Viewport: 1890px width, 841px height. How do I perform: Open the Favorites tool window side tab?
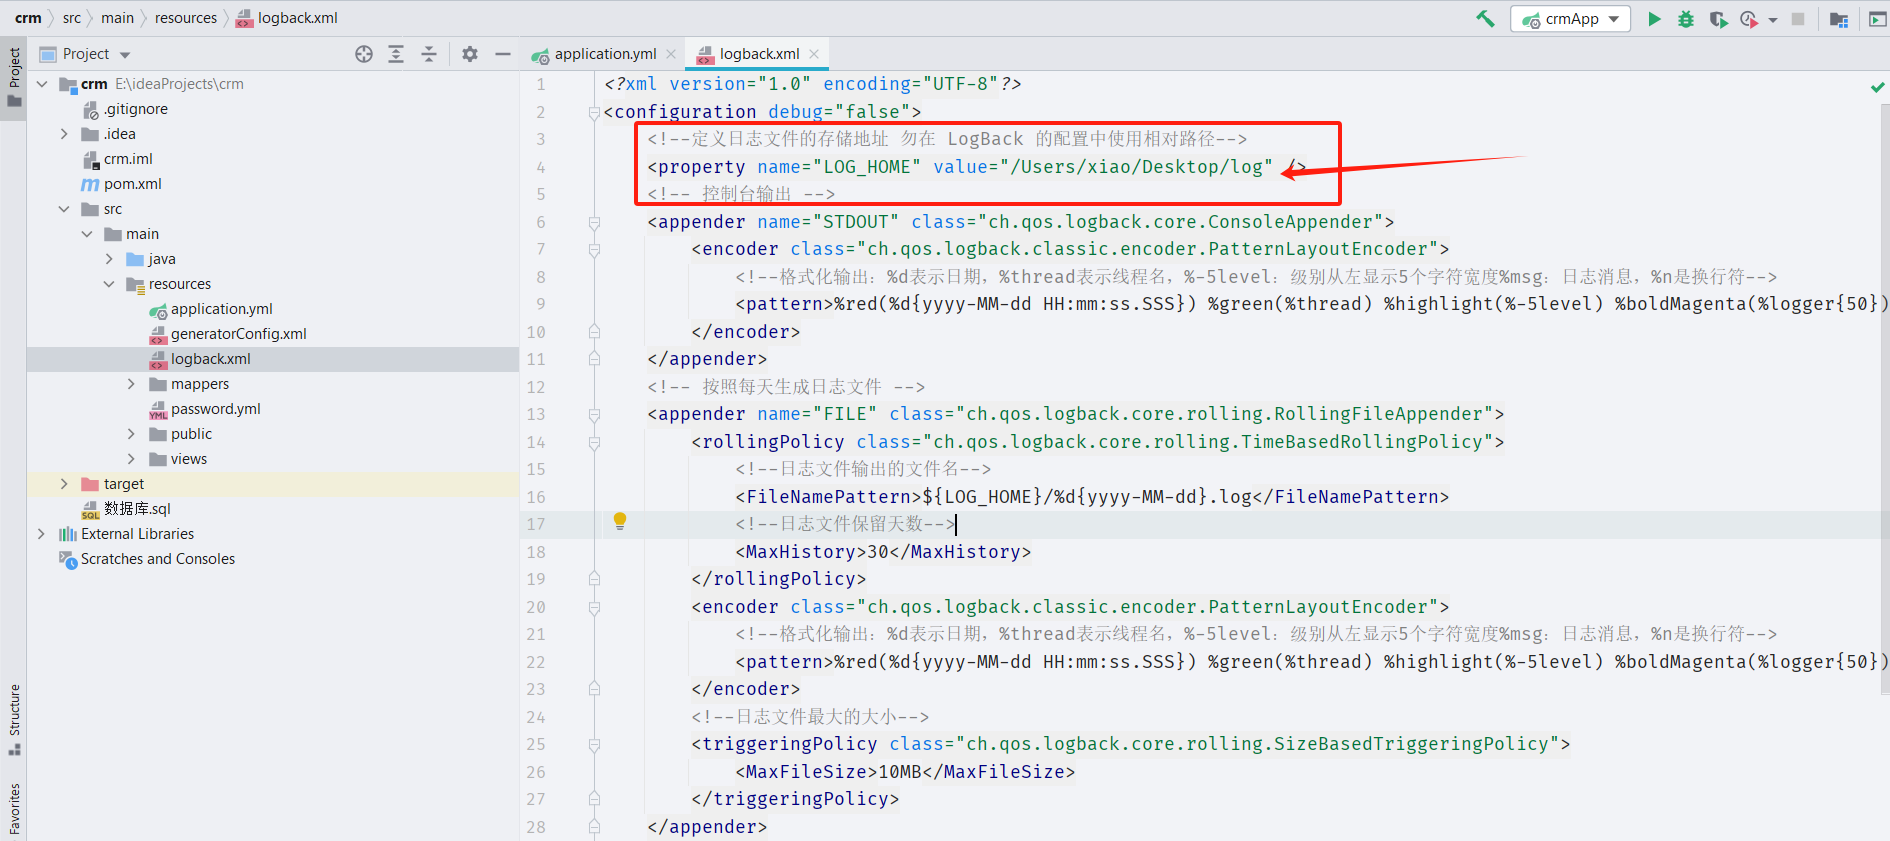click(x=14, y=808)
